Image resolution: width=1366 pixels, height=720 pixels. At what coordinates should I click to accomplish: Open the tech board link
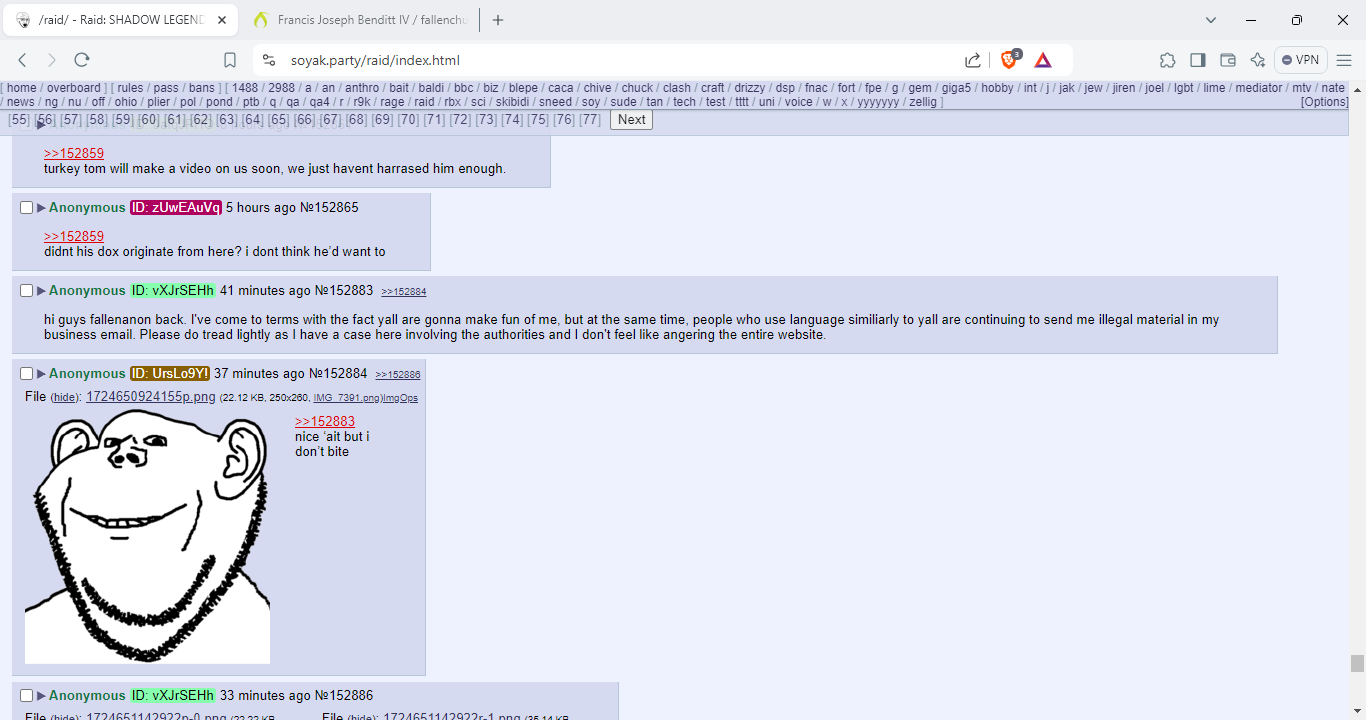[x=684, y=102]
